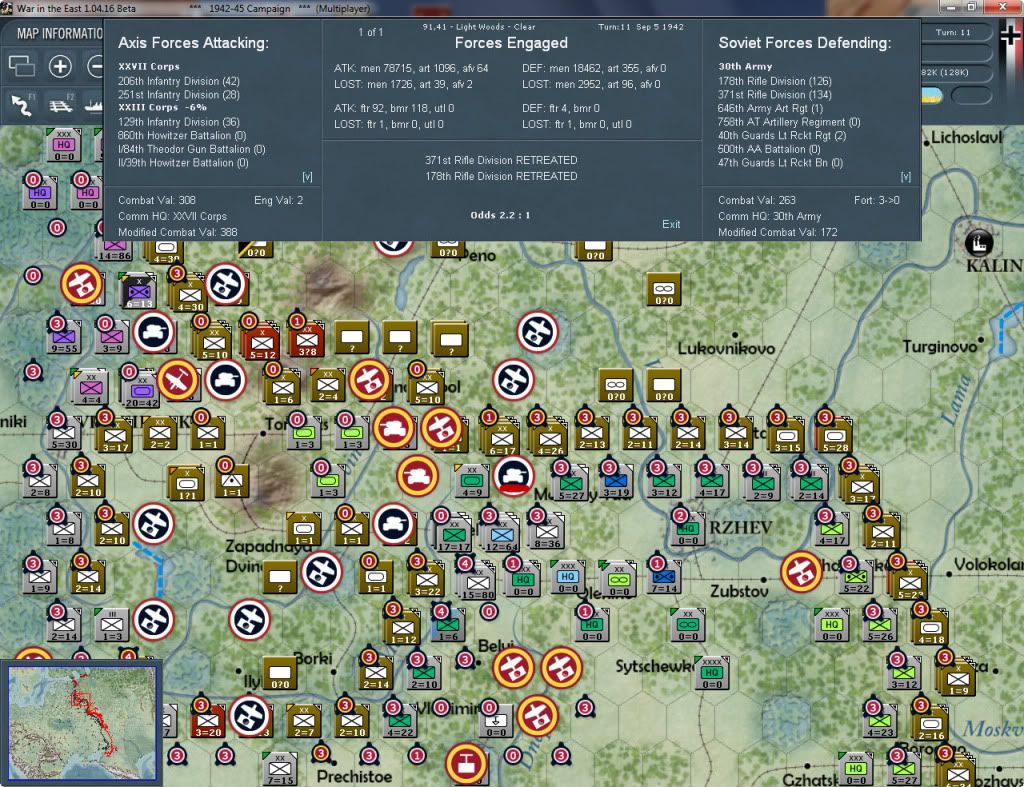The height and width of the screenshot is (787, 1024).
Task: Select the Soviet counter labeled 1=12
Action: (404, 628)
